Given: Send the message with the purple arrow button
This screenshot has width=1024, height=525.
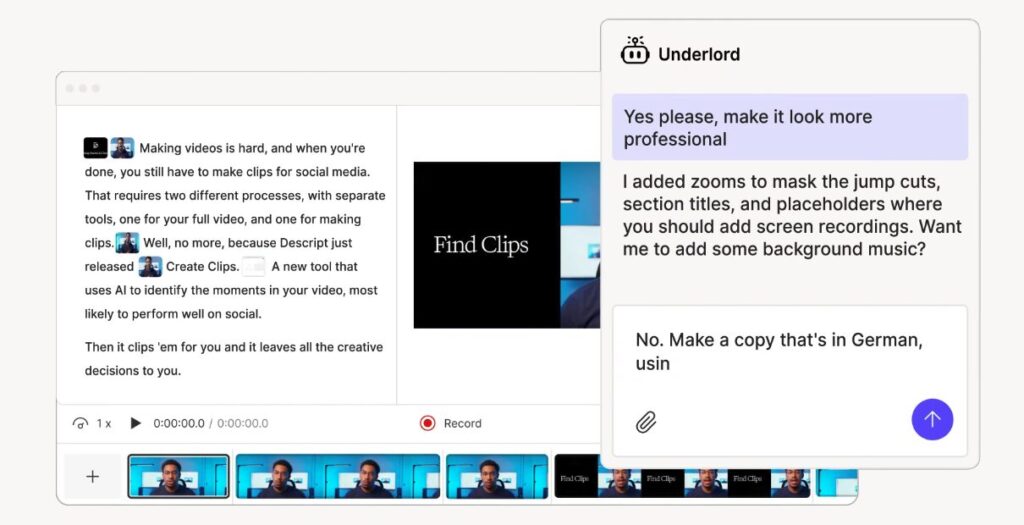Looking at the screenshot, I should (932, 420).
